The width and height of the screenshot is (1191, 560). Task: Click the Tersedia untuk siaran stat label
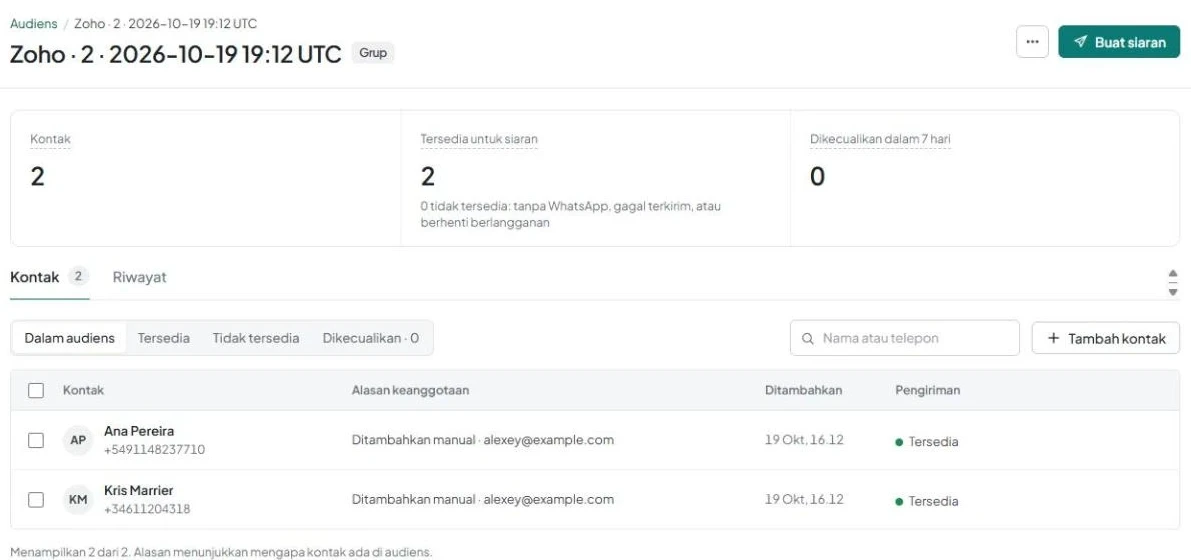tap(479, 139)
